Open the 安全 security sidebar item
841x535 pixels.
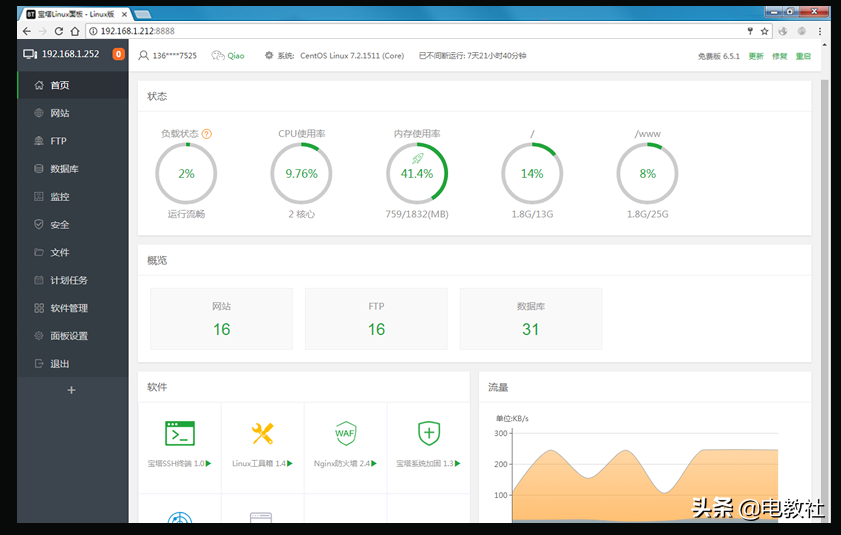[x=73, y=225]
